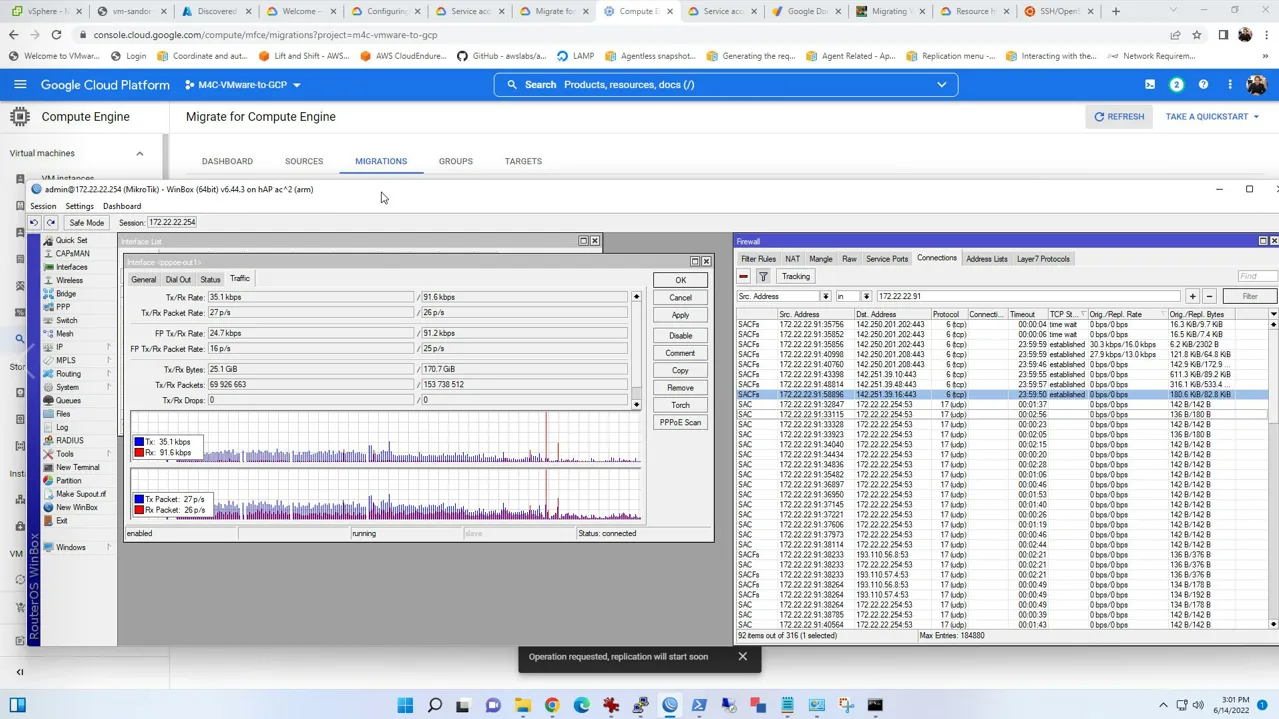Viewport: 1279px width, 719px height.
Task: Open the 'in' operator dropdown in Firewall filter
Action: click(866, 296)
